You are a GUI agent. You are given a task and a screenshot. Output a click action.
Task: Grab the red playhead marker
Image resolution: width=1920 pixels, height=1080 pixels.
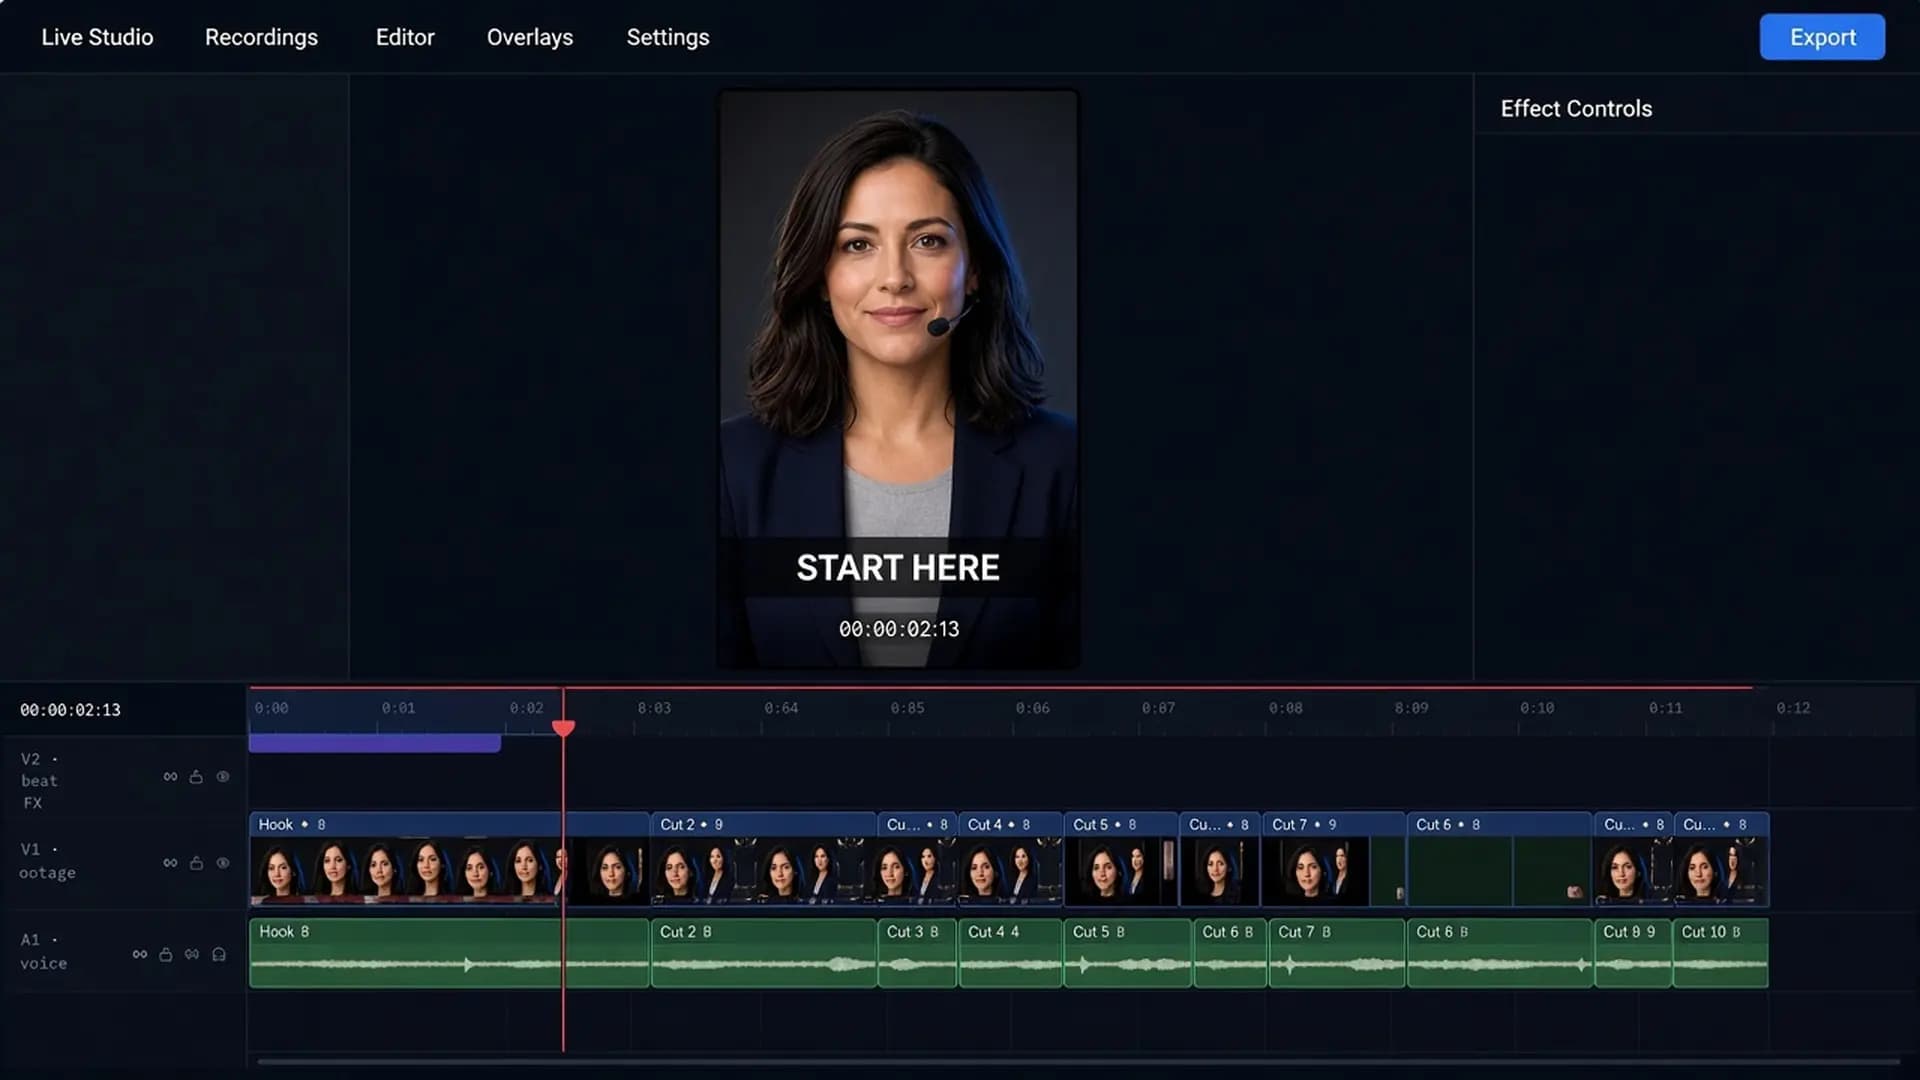click(x=563, y=728)
